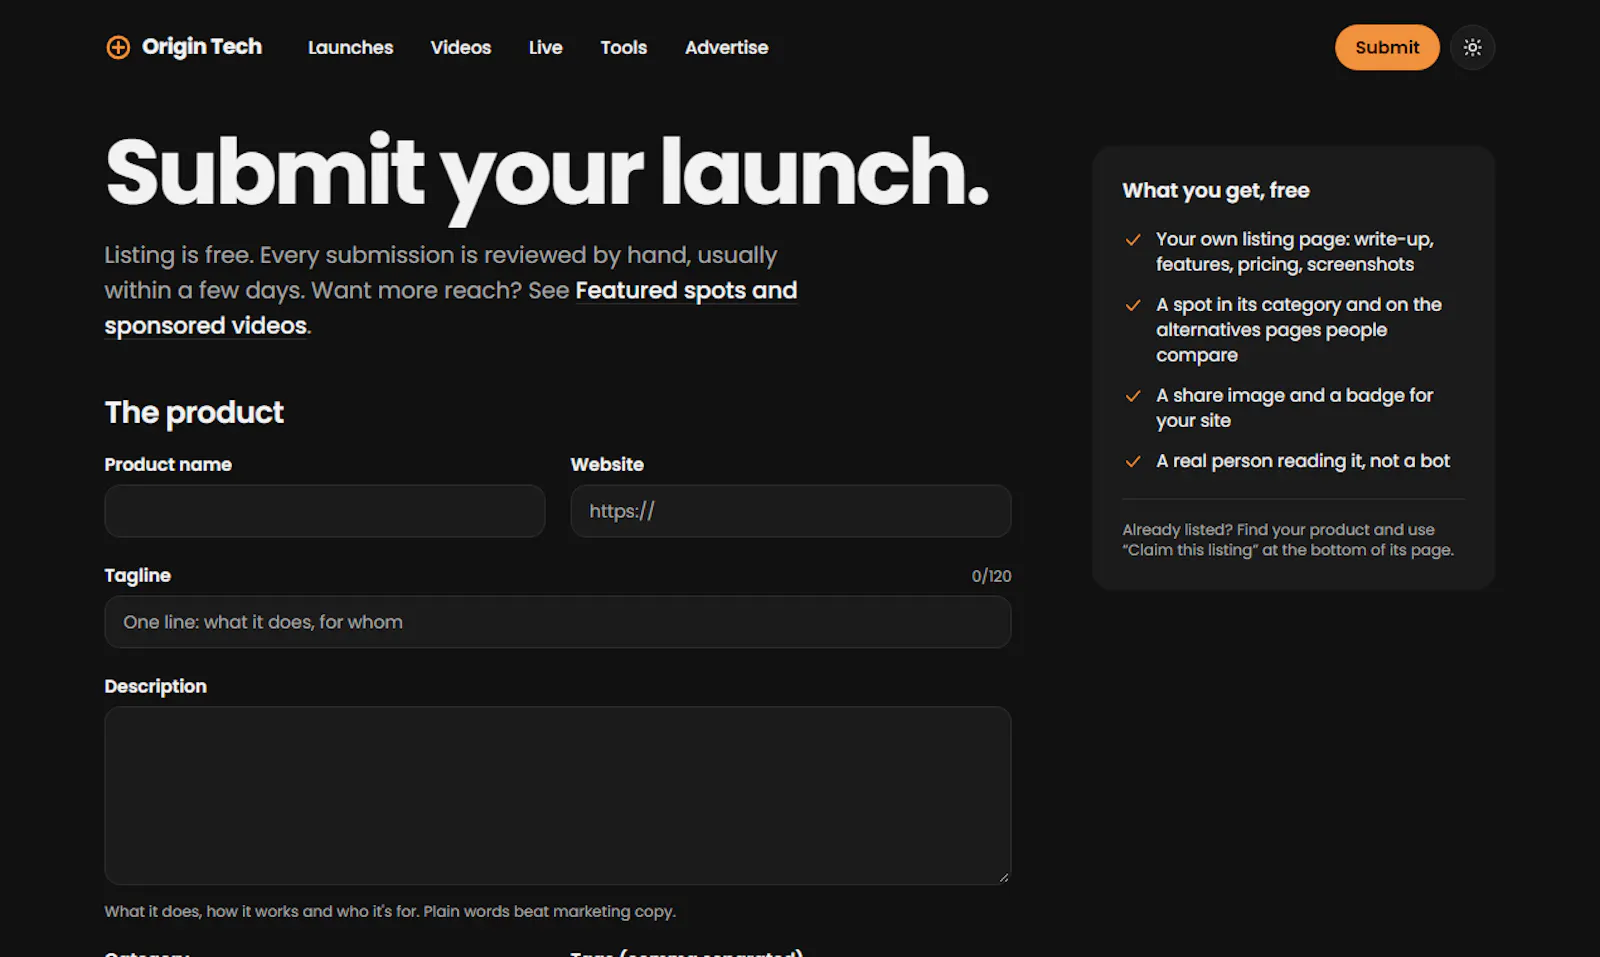Focus the Website https:// field

click(x=791, y=511)
